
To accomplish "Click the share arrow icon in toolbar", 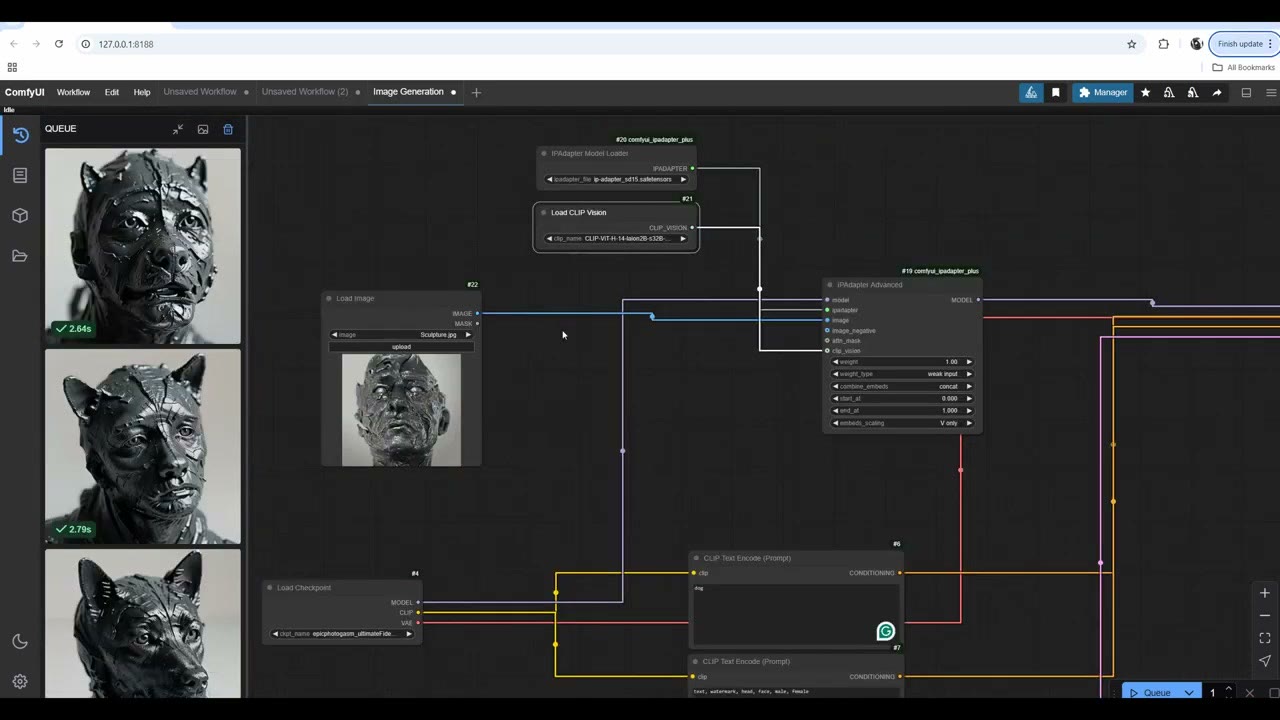I will [1217, 92].
